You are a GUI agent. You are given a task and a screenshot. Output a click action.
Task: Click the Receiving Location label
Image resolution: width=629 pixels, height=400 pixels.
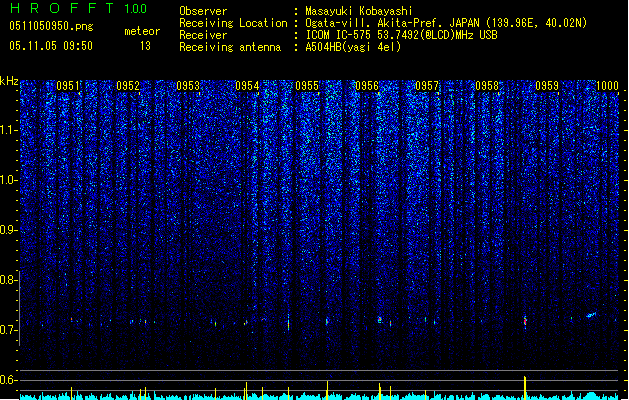tap(233, 23)
